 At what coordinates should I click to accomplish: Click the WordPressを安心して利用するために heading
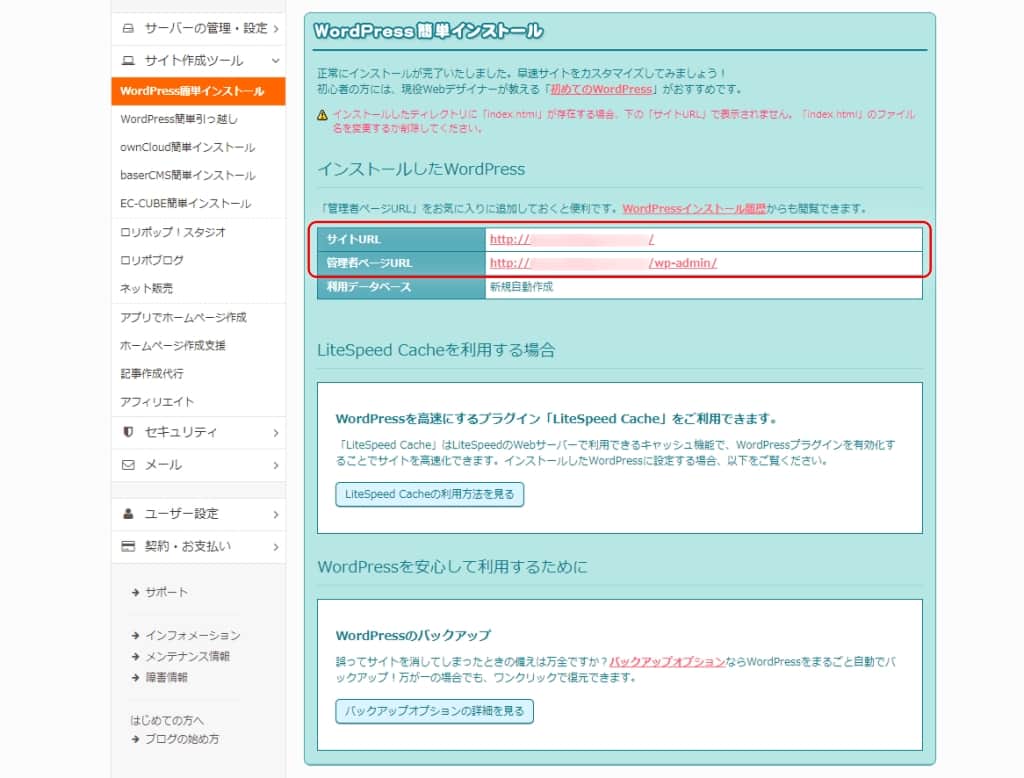click(x=453, y=567)
